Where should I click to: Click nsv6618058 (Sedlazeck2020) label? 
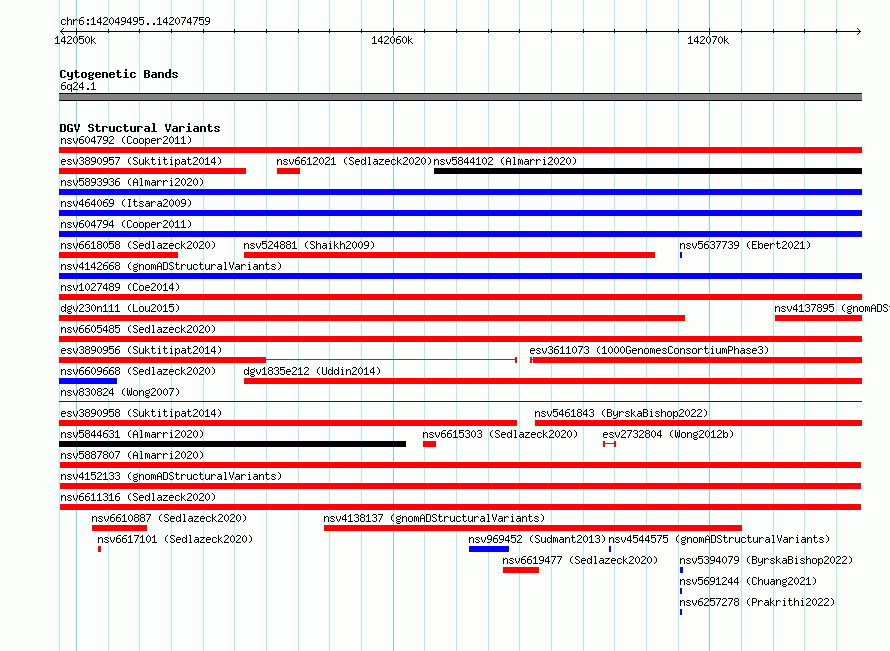point(138,245)
